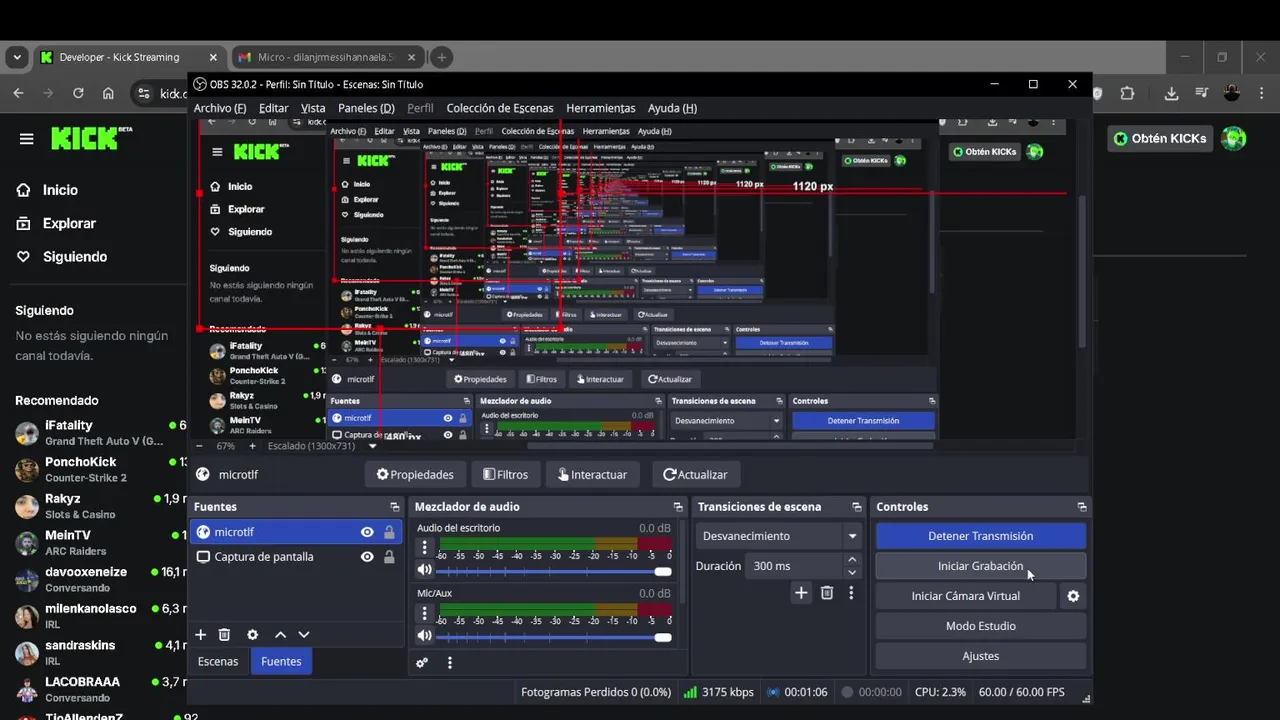Toggle lock on microtlf source
The height and width of the screenshot is (720, 1280).
tap(389, 532)
